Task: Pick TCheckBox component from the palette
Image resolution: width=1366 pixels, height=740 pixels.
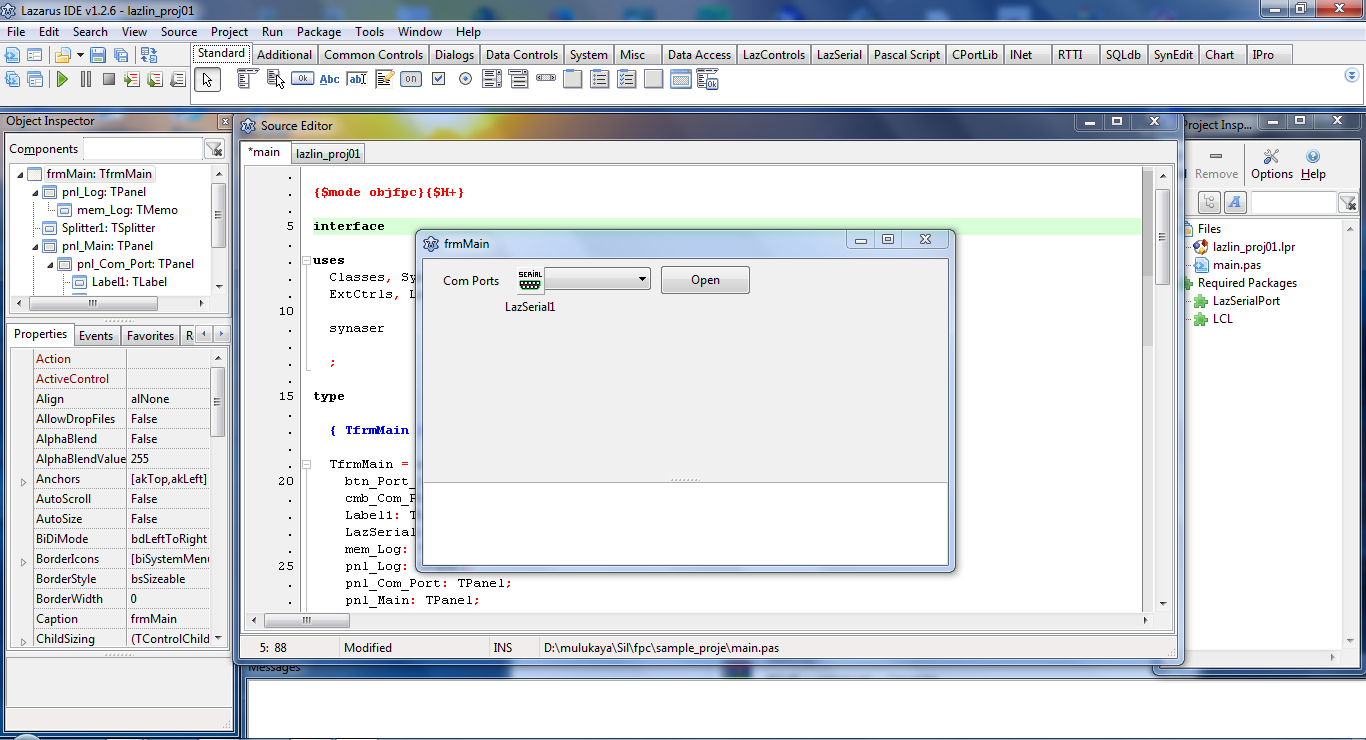Action: [x=438, y=79]
